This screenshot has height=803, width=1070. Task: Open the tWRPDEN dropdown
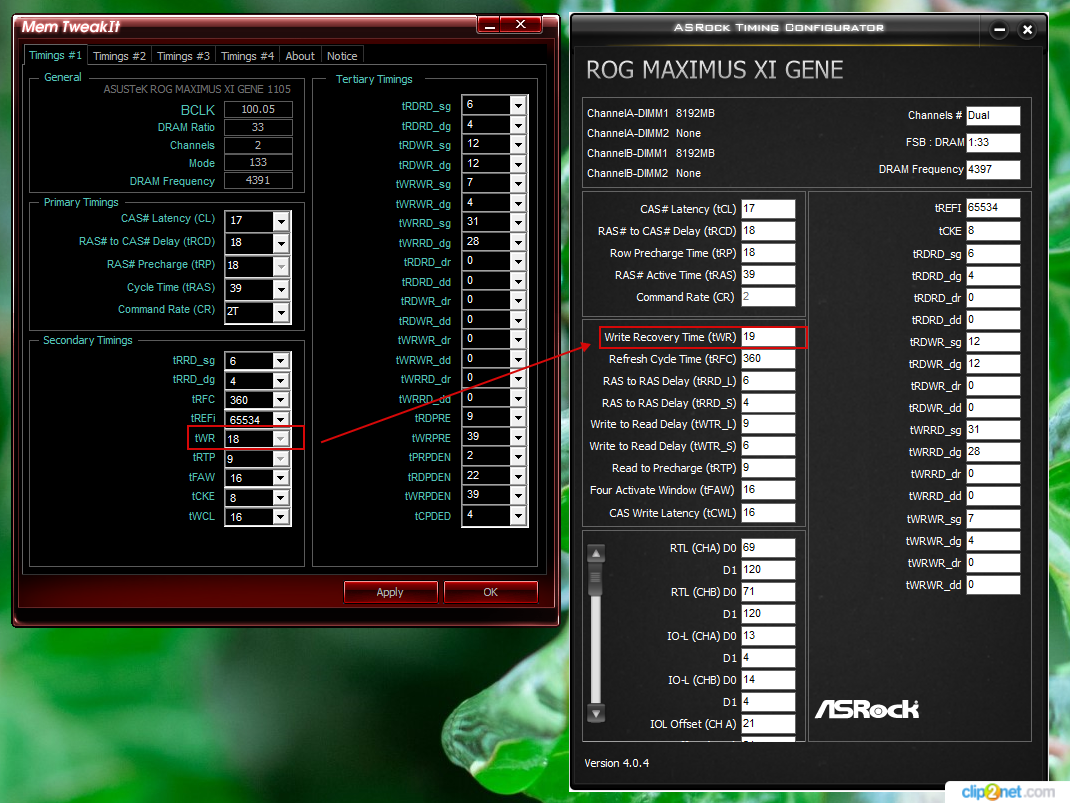(518, 495)
